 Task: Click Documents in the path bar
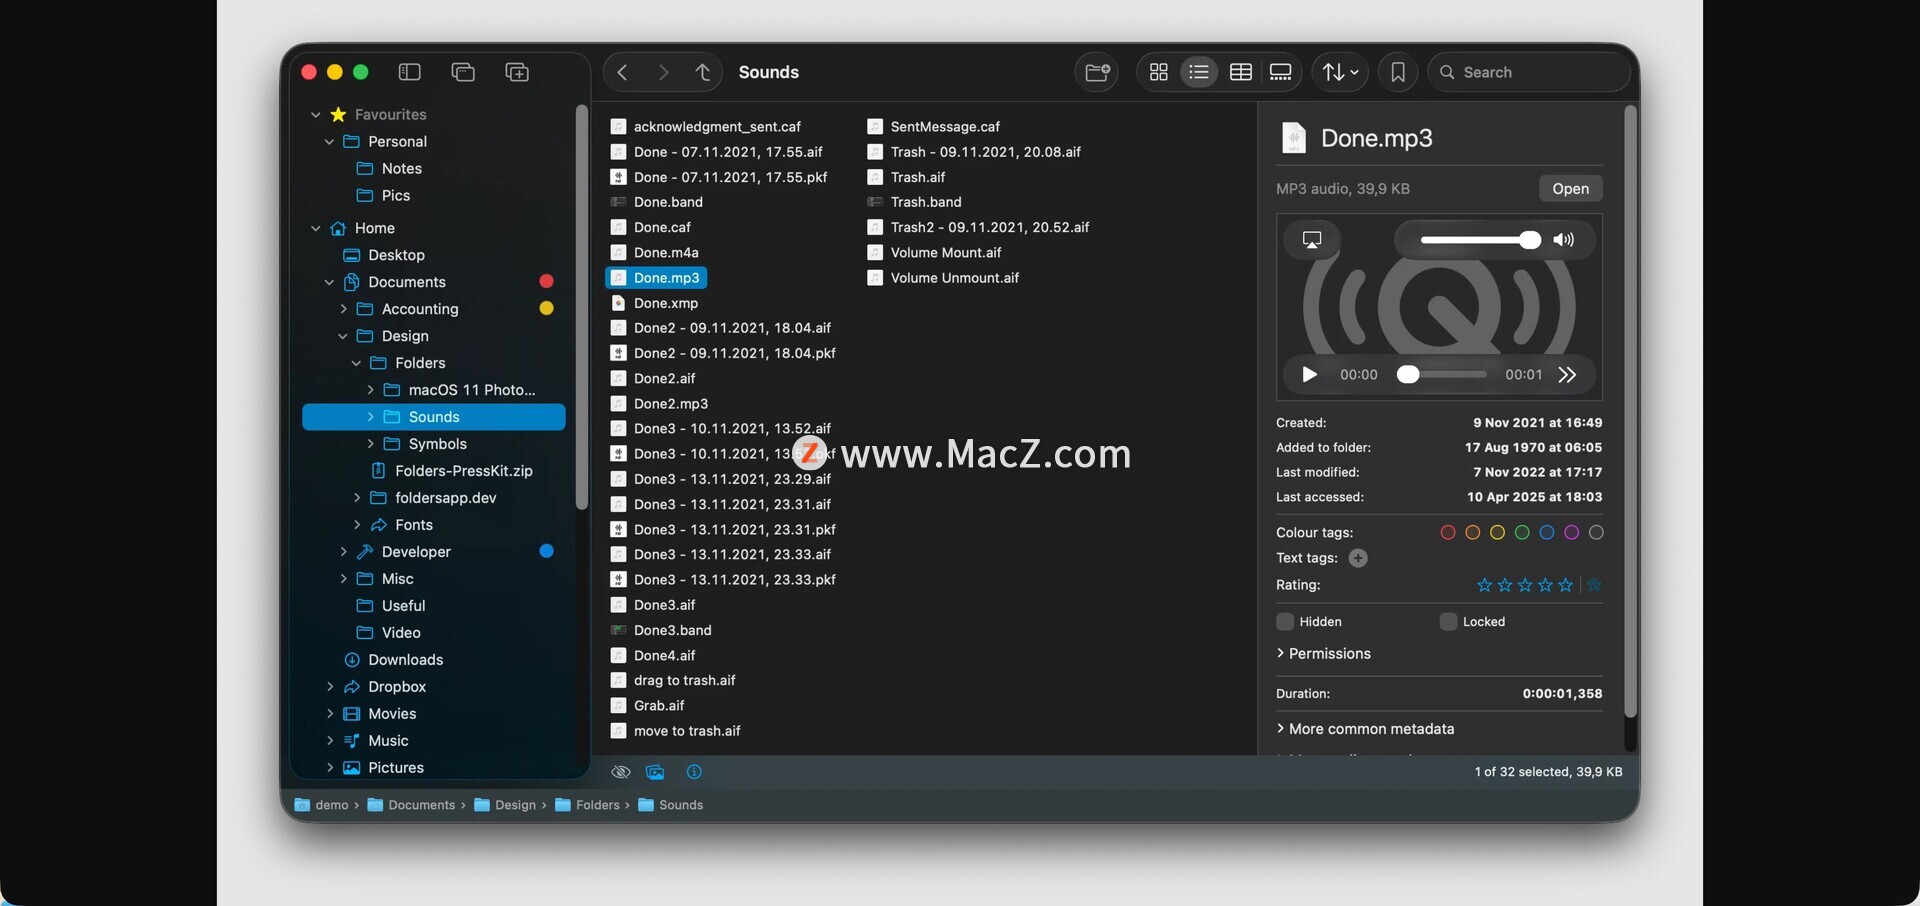pos(420,805)
